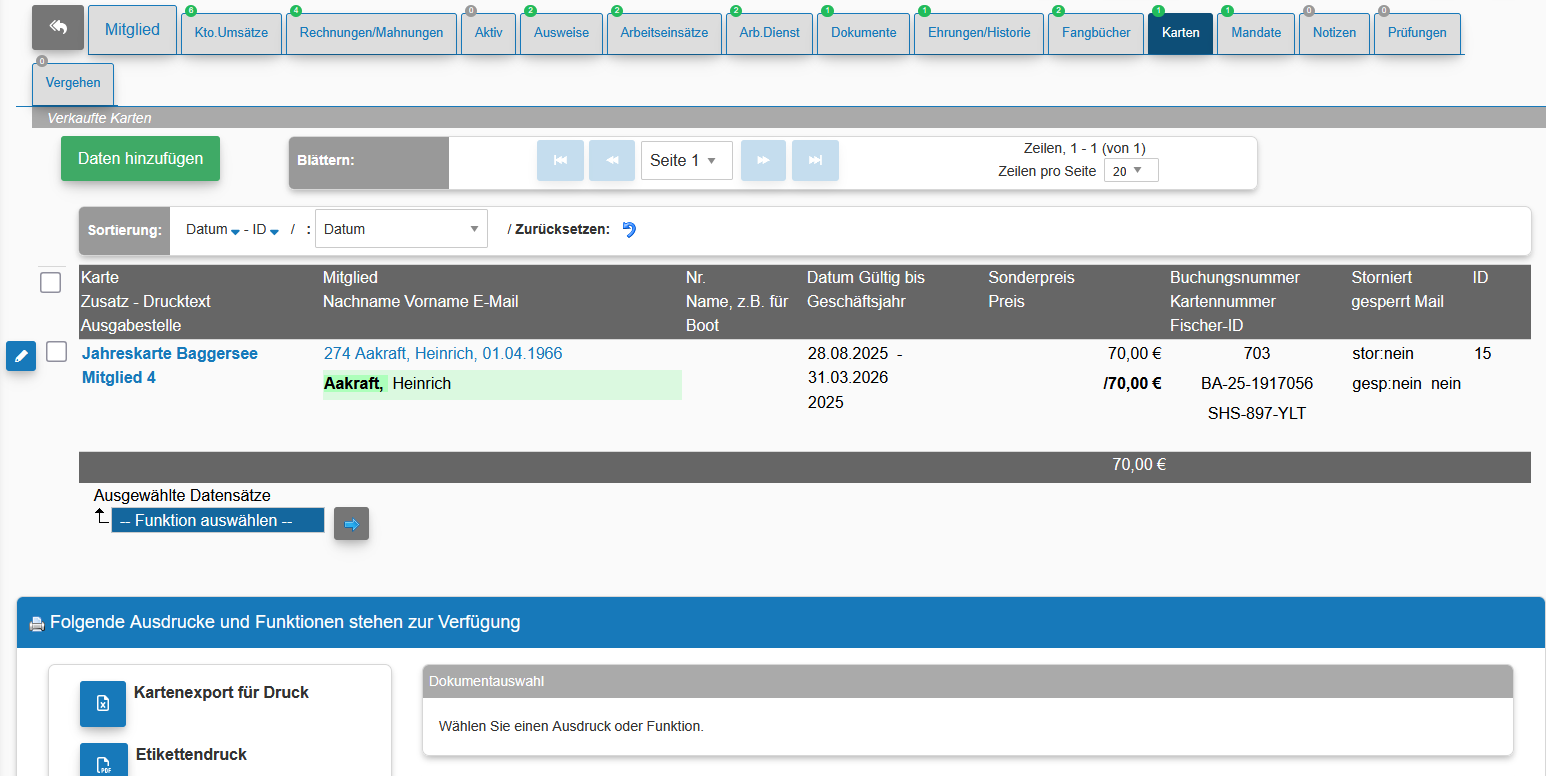Screen dimensions: 1546x776
Task: Click card number BA-25-1917056
Action: pos(1257,384)
